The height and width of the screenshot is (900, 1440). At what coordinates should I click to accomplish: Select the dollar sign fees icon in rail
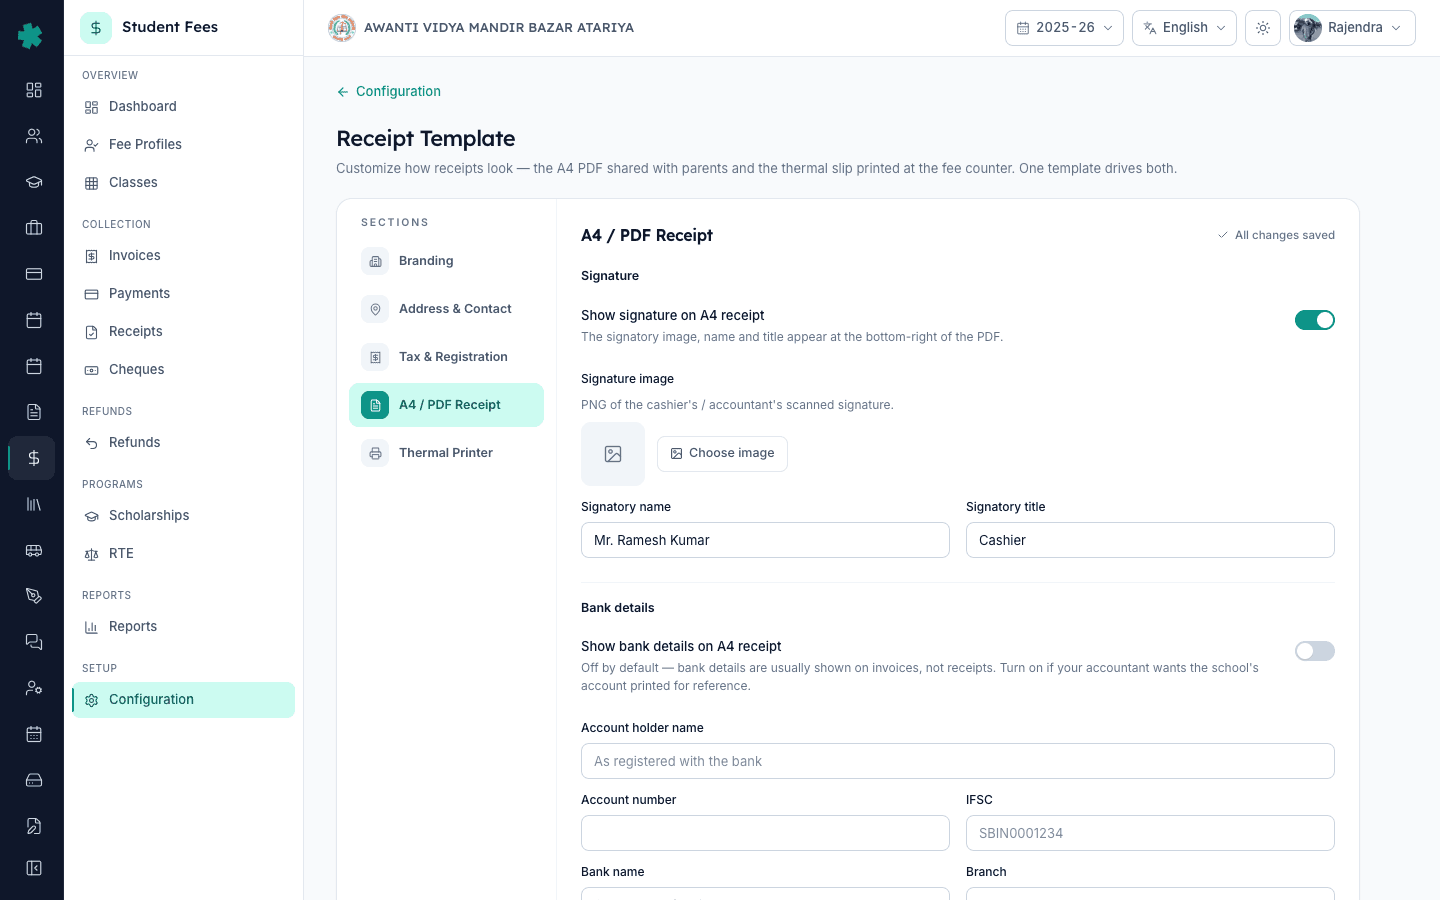coord(33,458)
